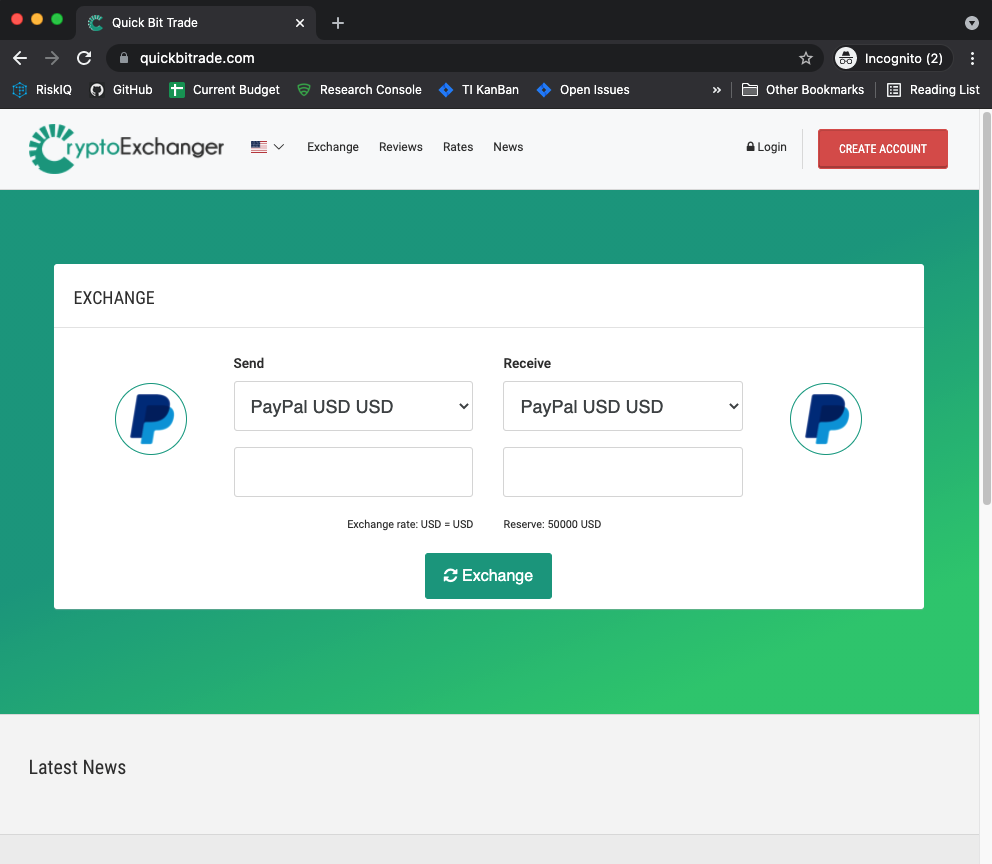
Task: Click the 'Exchange rate: USD = USD' text
Action: (x=410, y=524)
